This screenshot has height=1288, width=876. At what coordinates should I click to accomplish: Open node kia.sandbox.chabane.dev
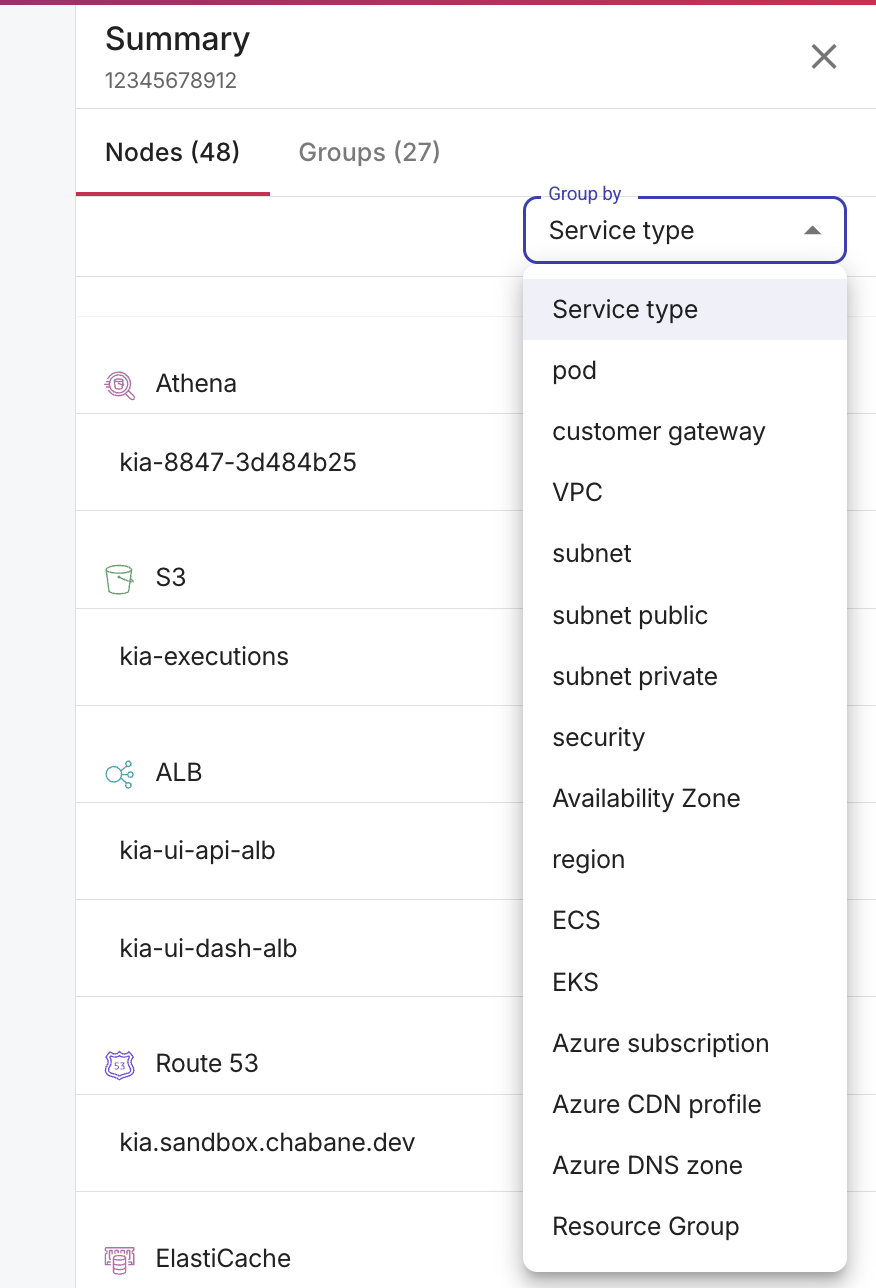pyautogui.click(x=267, y=1142)
